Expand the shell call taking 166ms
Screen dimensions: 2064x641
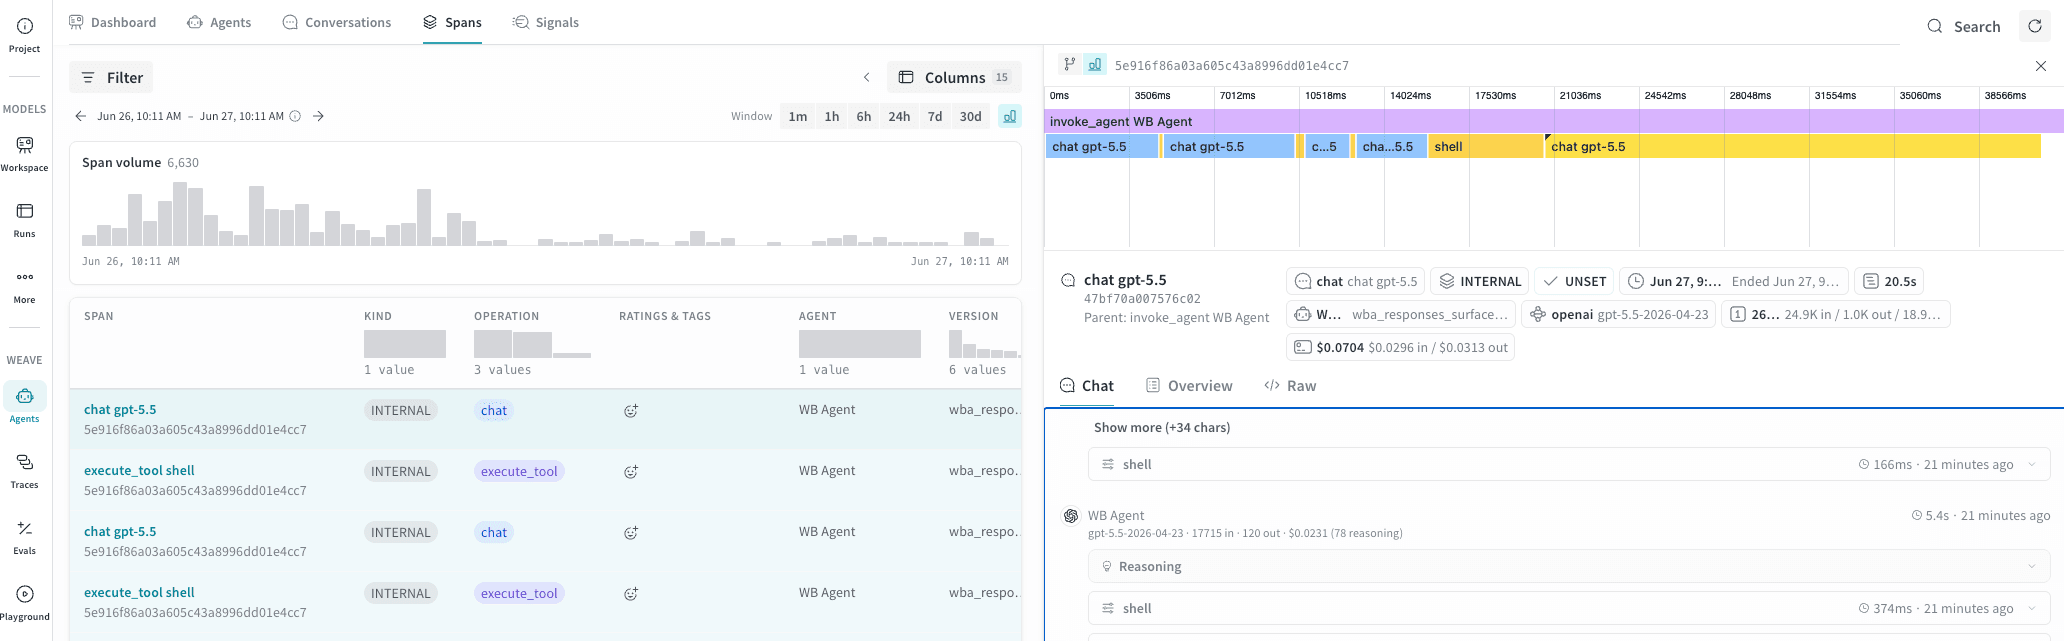point(1568,464)
